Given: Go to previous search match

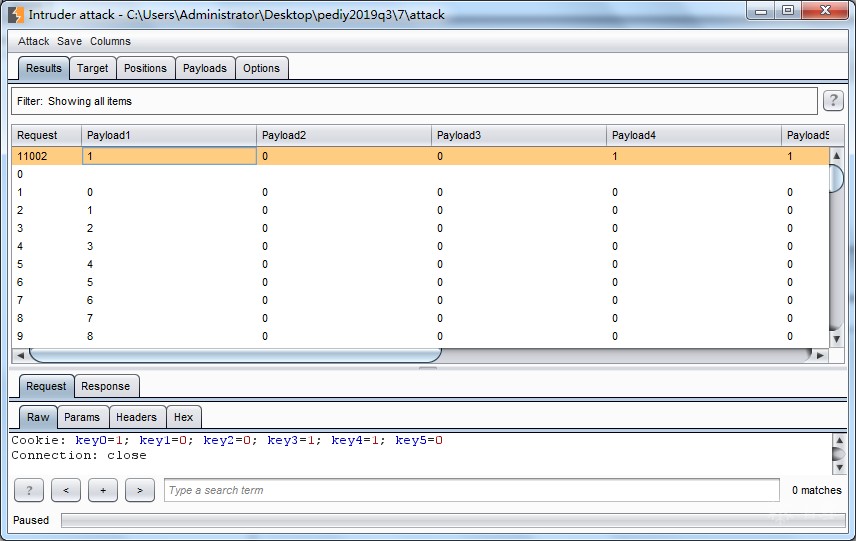Looking at the screenshot, I should tap(66, 490).
